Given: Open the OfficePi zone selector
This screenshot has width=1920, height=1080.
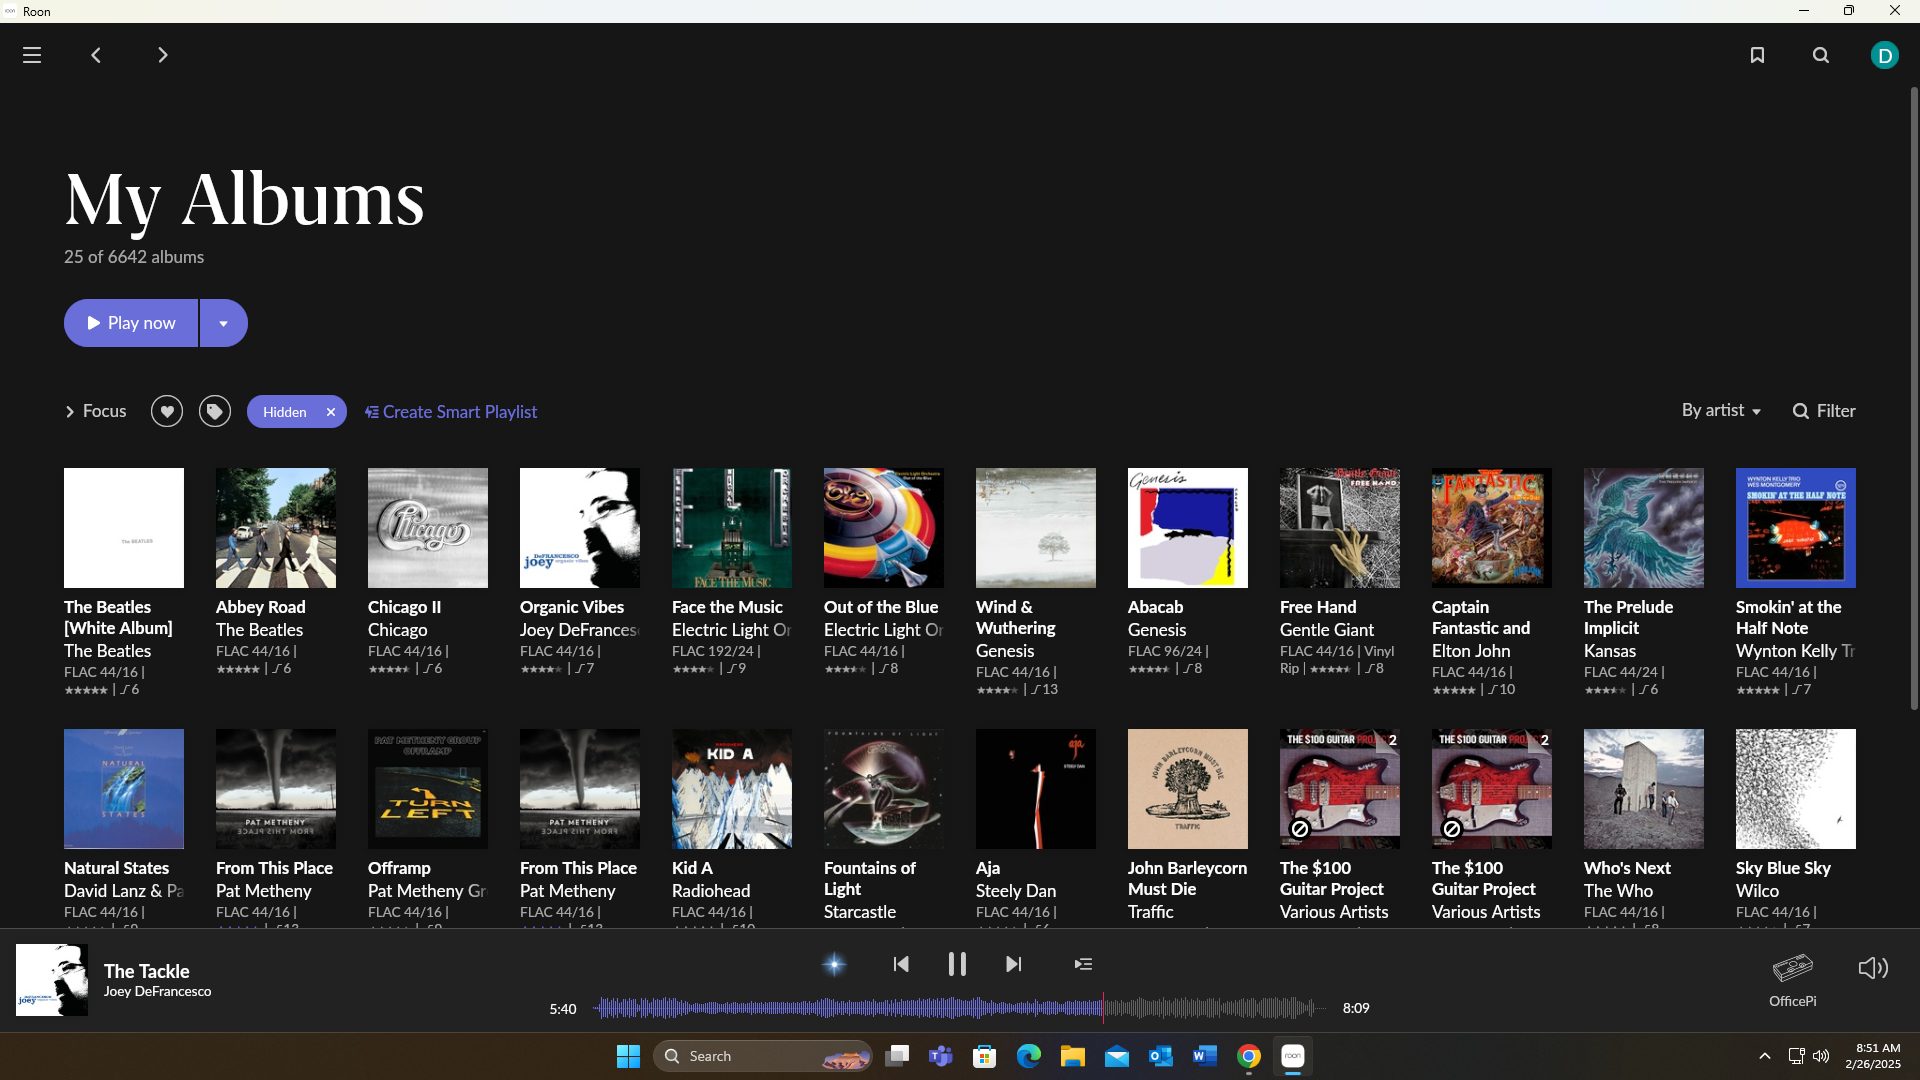Looking at the screenshot, I should pos(1793,980).
